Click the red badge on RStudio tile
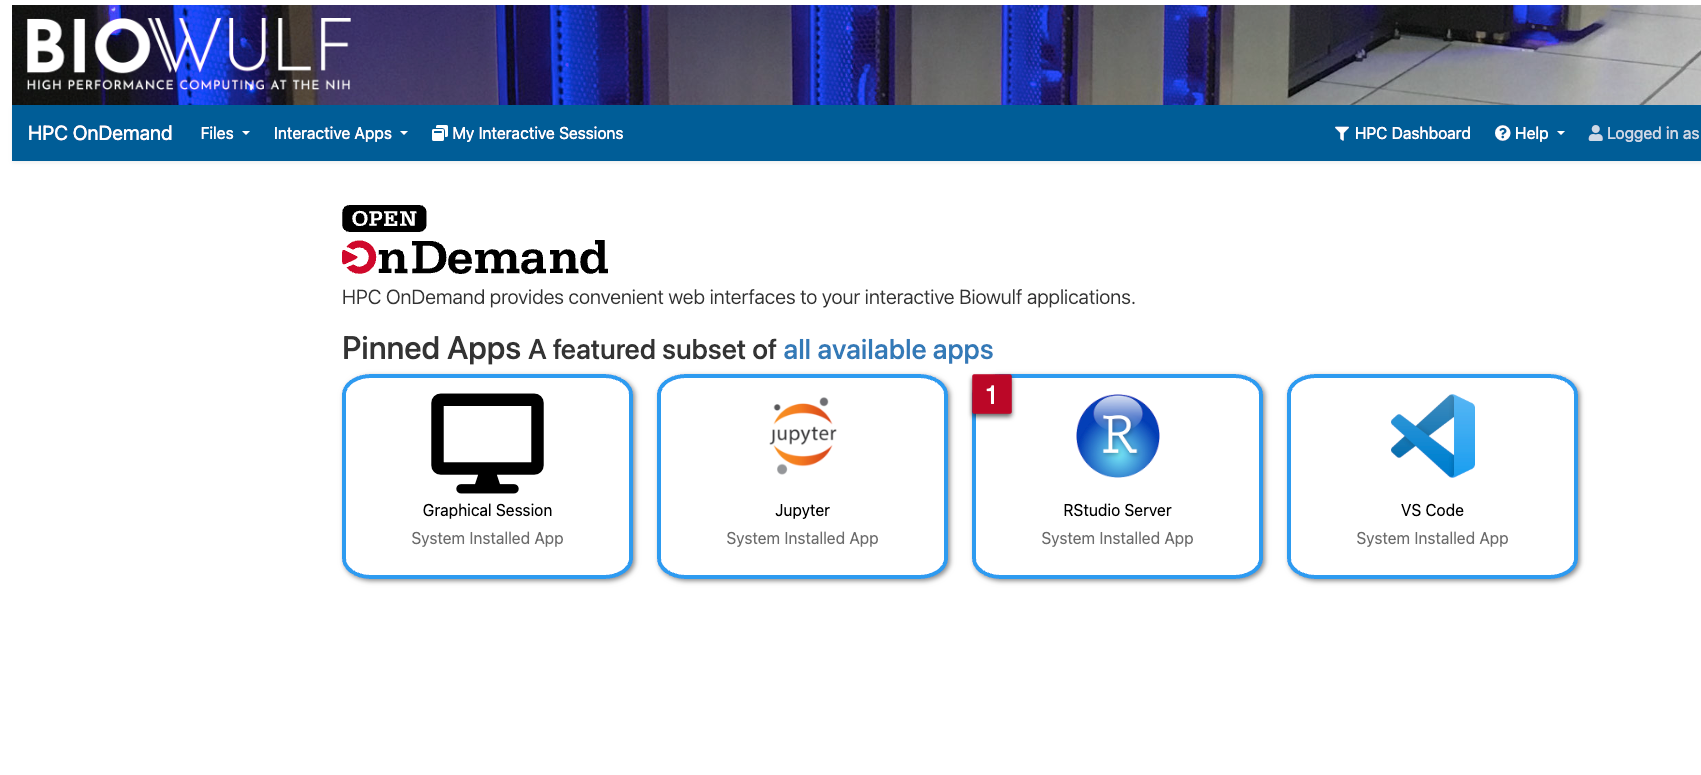The height and width of the screenshot is (775, 1701). (x=991, y=395)
